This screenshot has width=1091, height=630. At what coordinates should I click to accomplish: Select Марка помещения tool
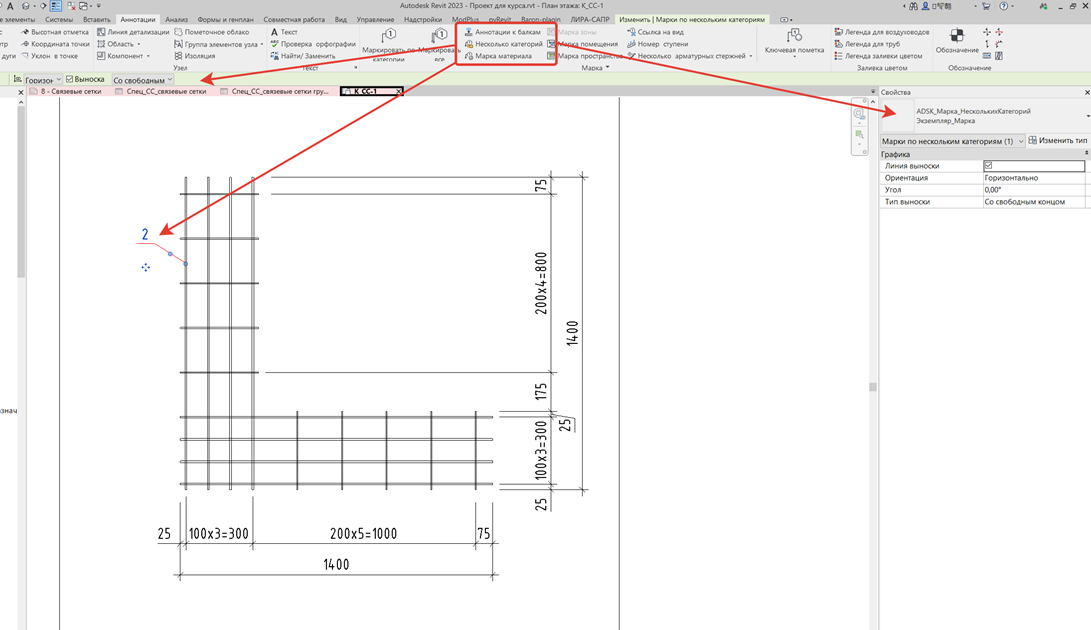[x=582, y=44]
